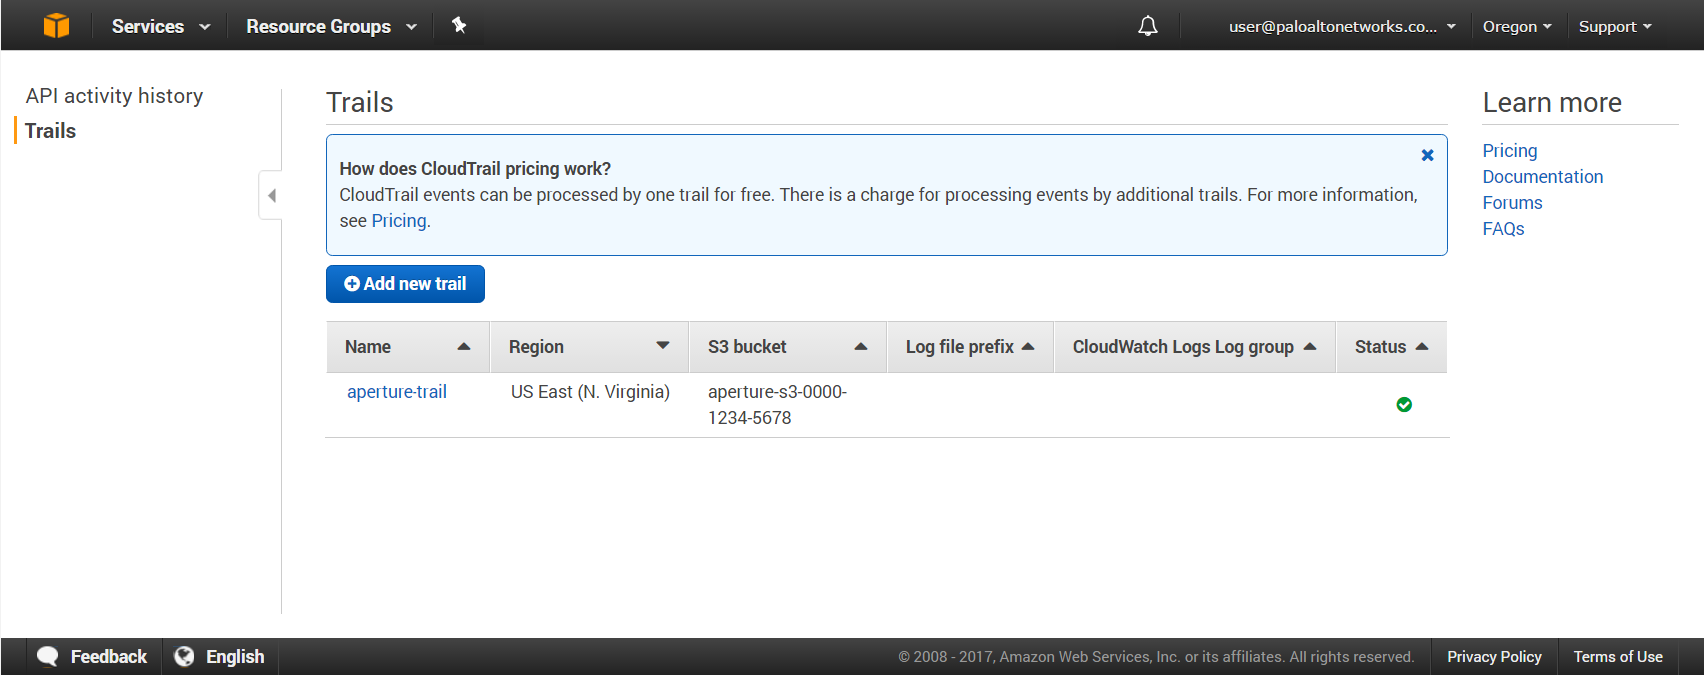This screenshot has width=1704, height=675.
Task: Open the aperture-trail link
Action: (397, 392)
